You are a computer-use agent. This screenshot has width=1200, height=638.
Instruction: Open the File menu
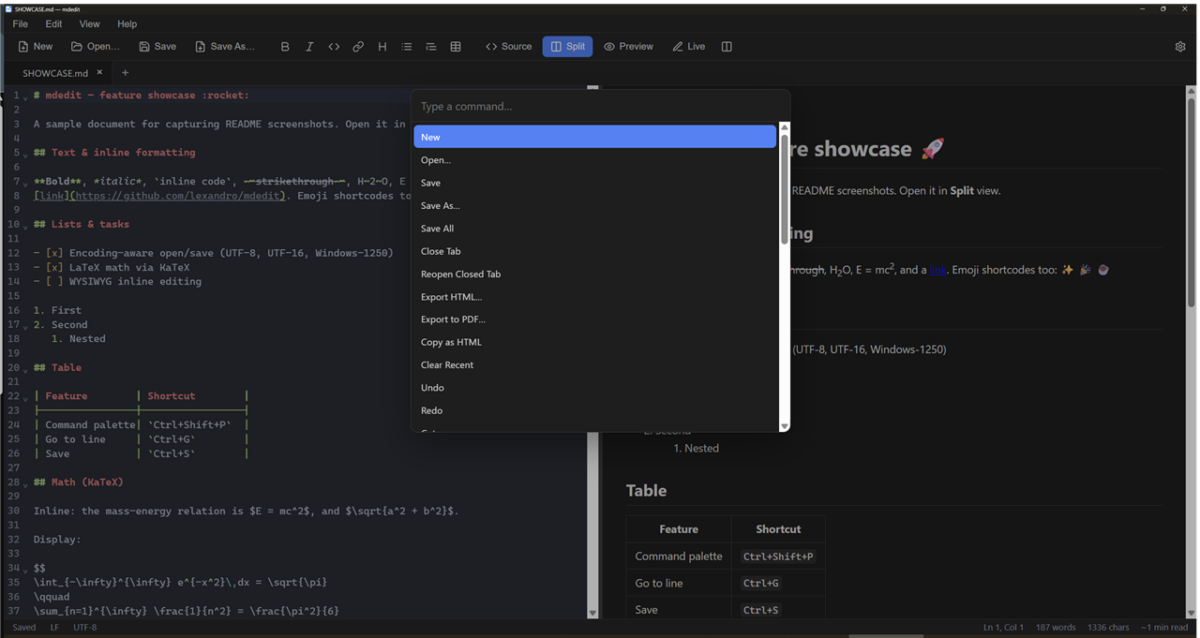pos(20,24)
